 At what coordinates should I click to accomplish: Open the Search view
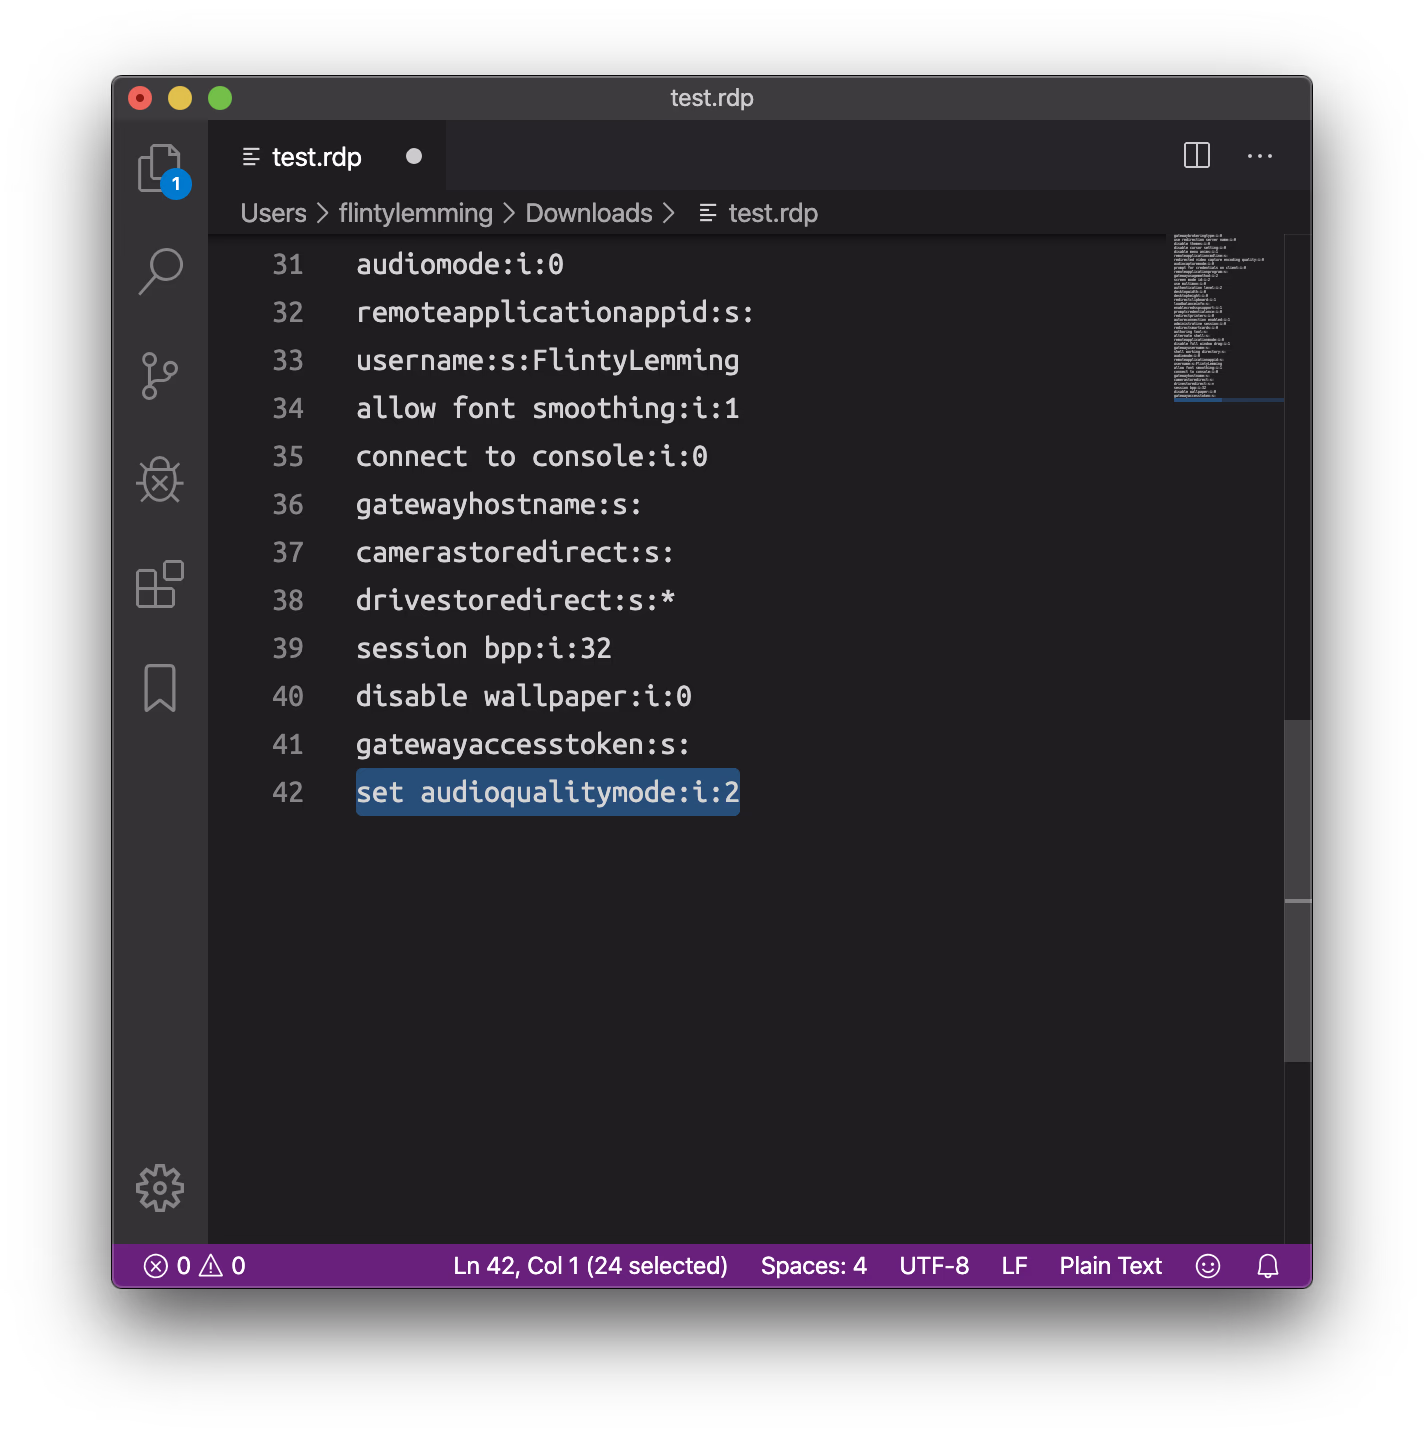(160, 271)
